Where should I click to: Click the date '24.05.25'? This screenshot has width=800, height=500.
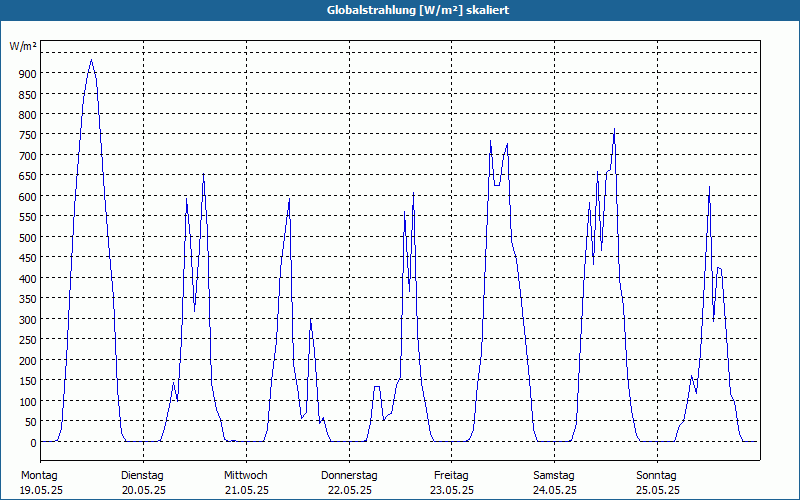pyautogui.click(x=555, y=490)
